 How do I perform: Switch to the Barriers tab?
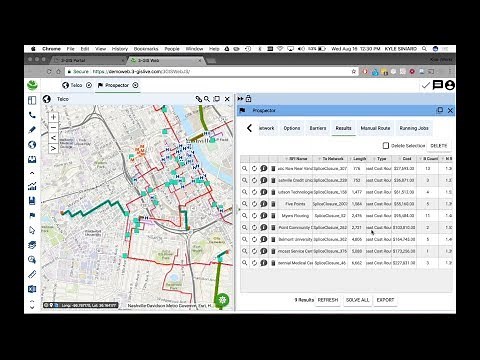(x=318, y=128)
